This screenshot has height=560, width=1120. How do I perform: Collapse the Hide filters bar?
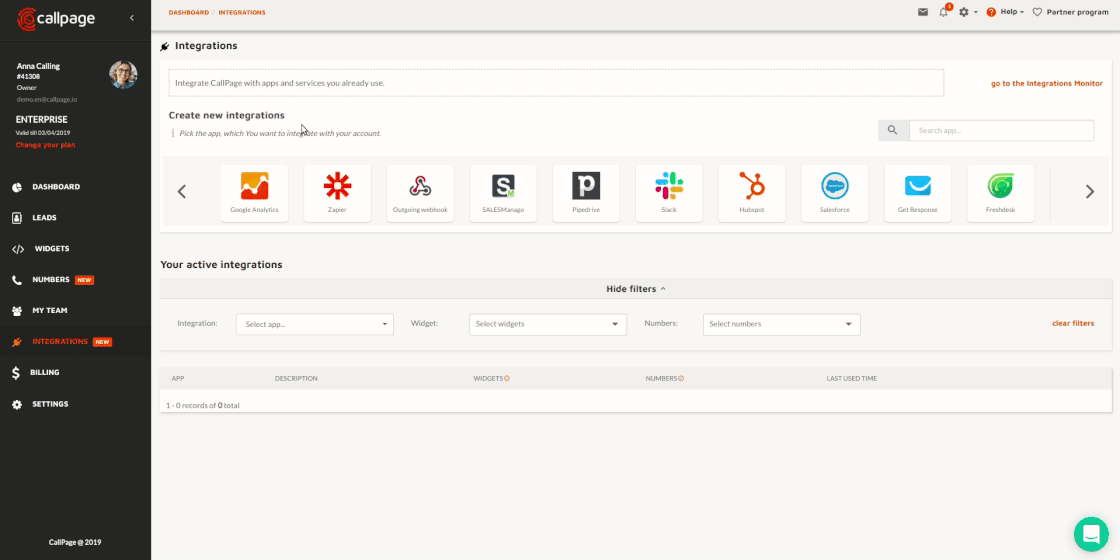coord(635,289)
